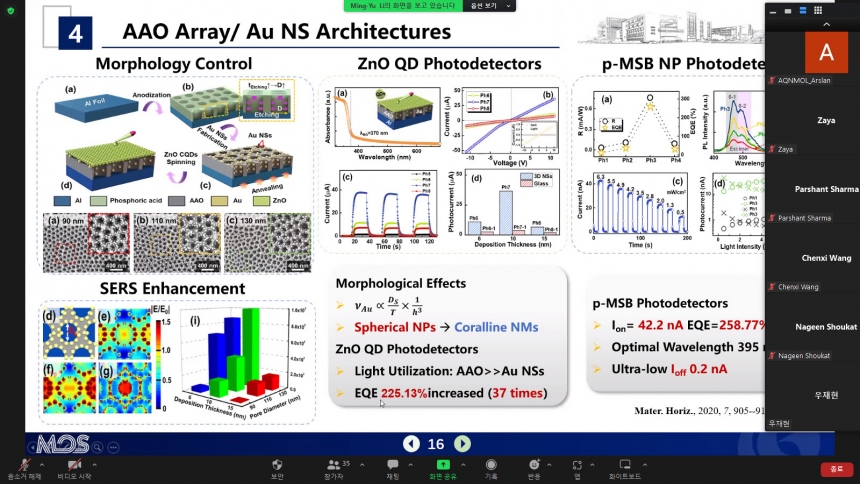Click the slide's magnifier zoom icon

tap(97, 447)
